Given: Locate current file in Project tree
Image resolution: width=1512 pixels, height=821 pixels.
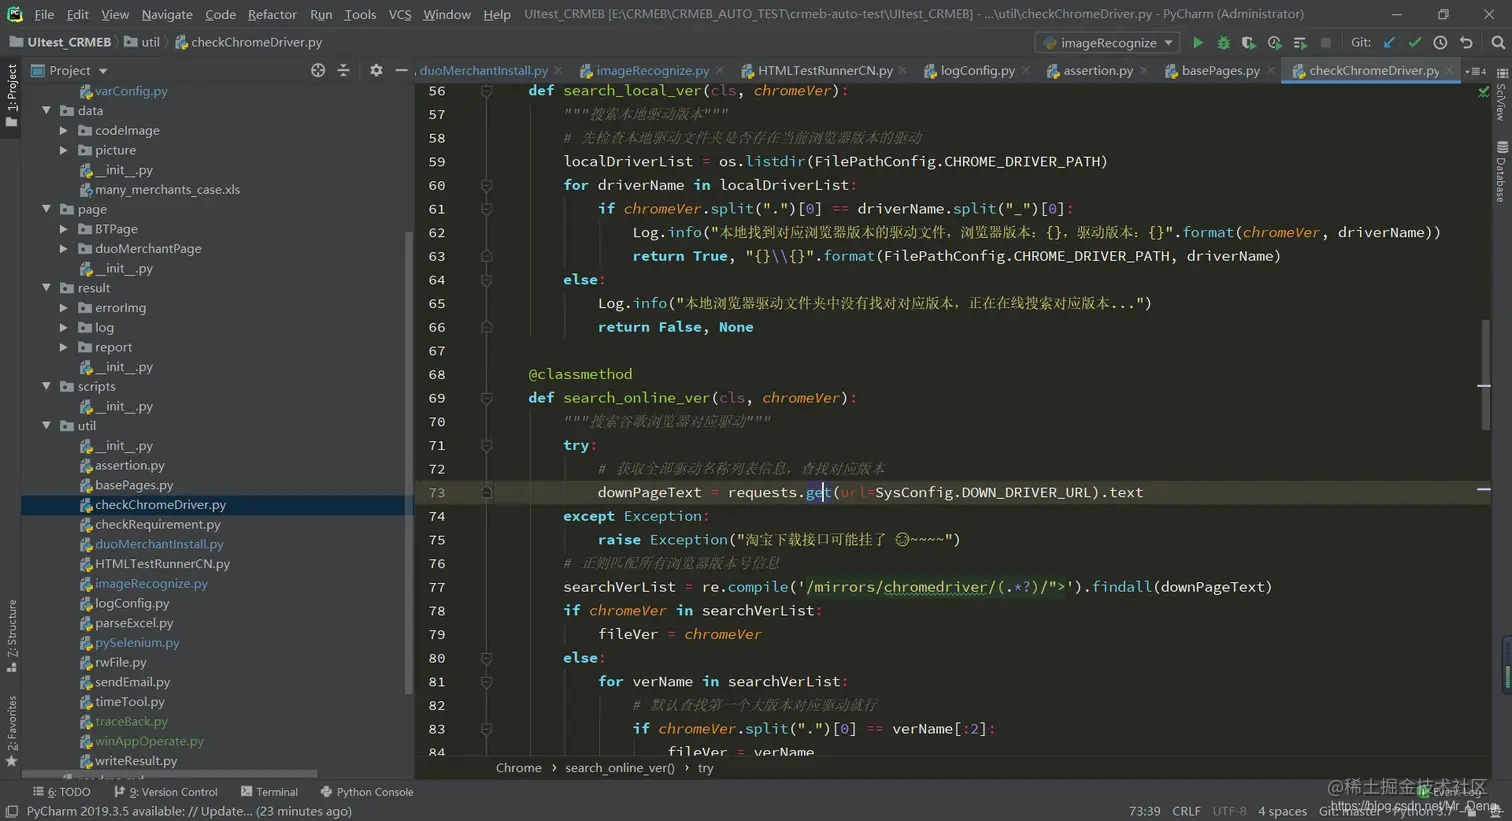Looking at the screenshot, I should pos(318,70).
